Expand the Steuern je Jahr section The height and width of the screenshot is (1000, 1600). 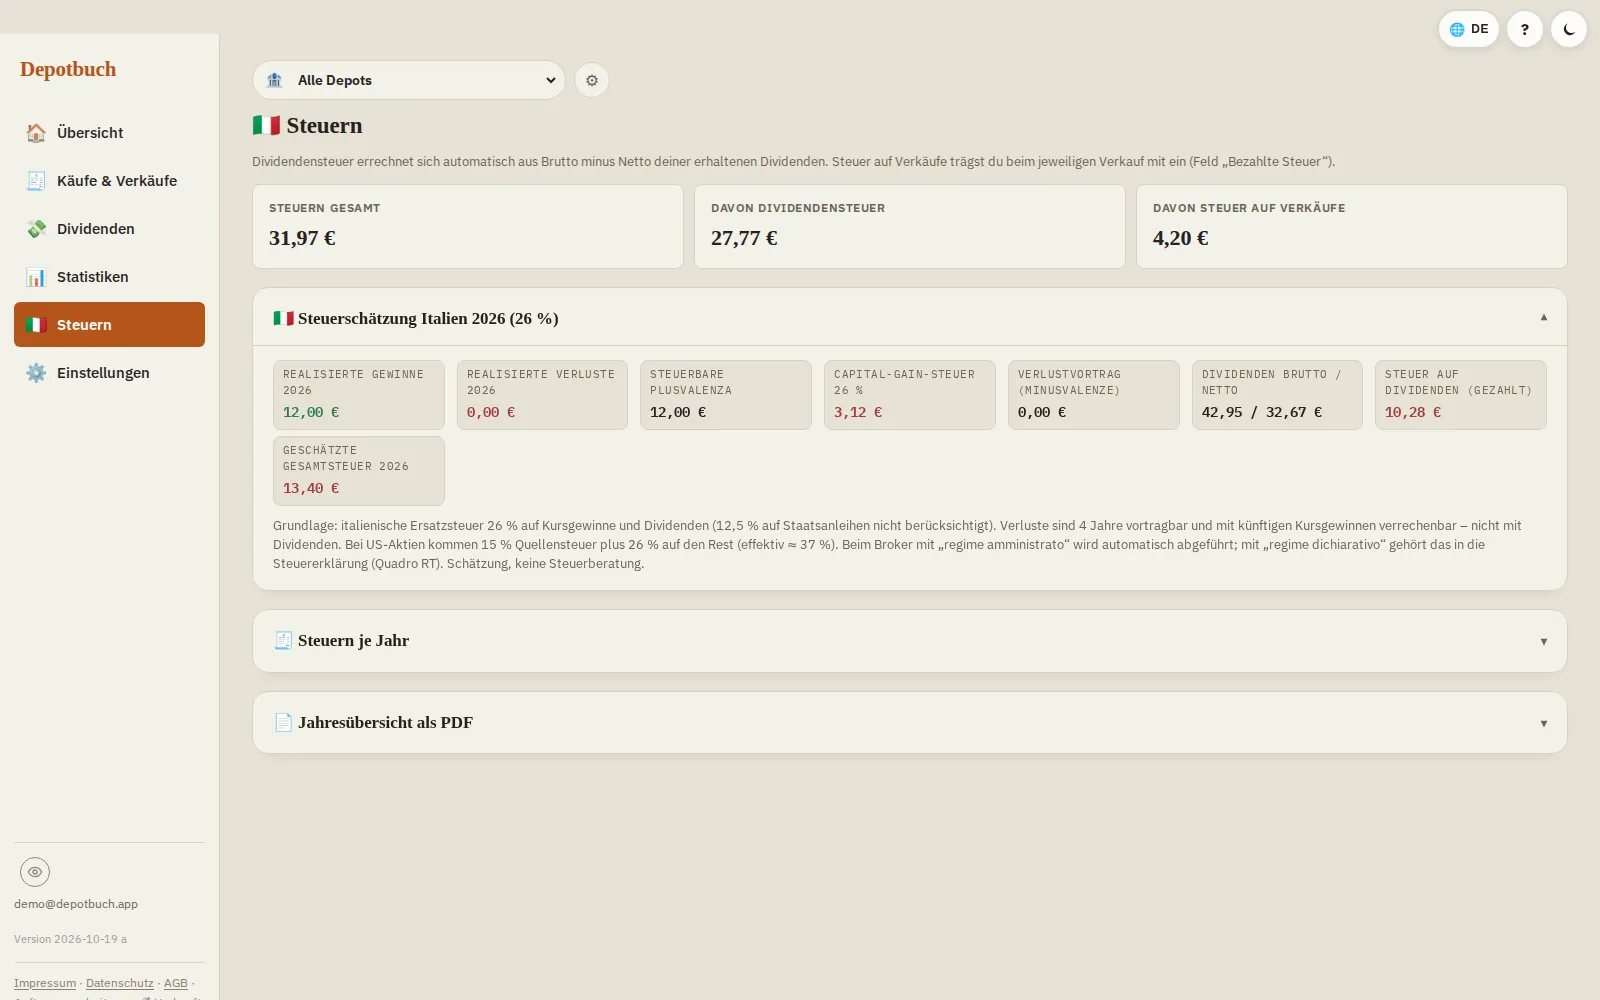tap(909, 641)
